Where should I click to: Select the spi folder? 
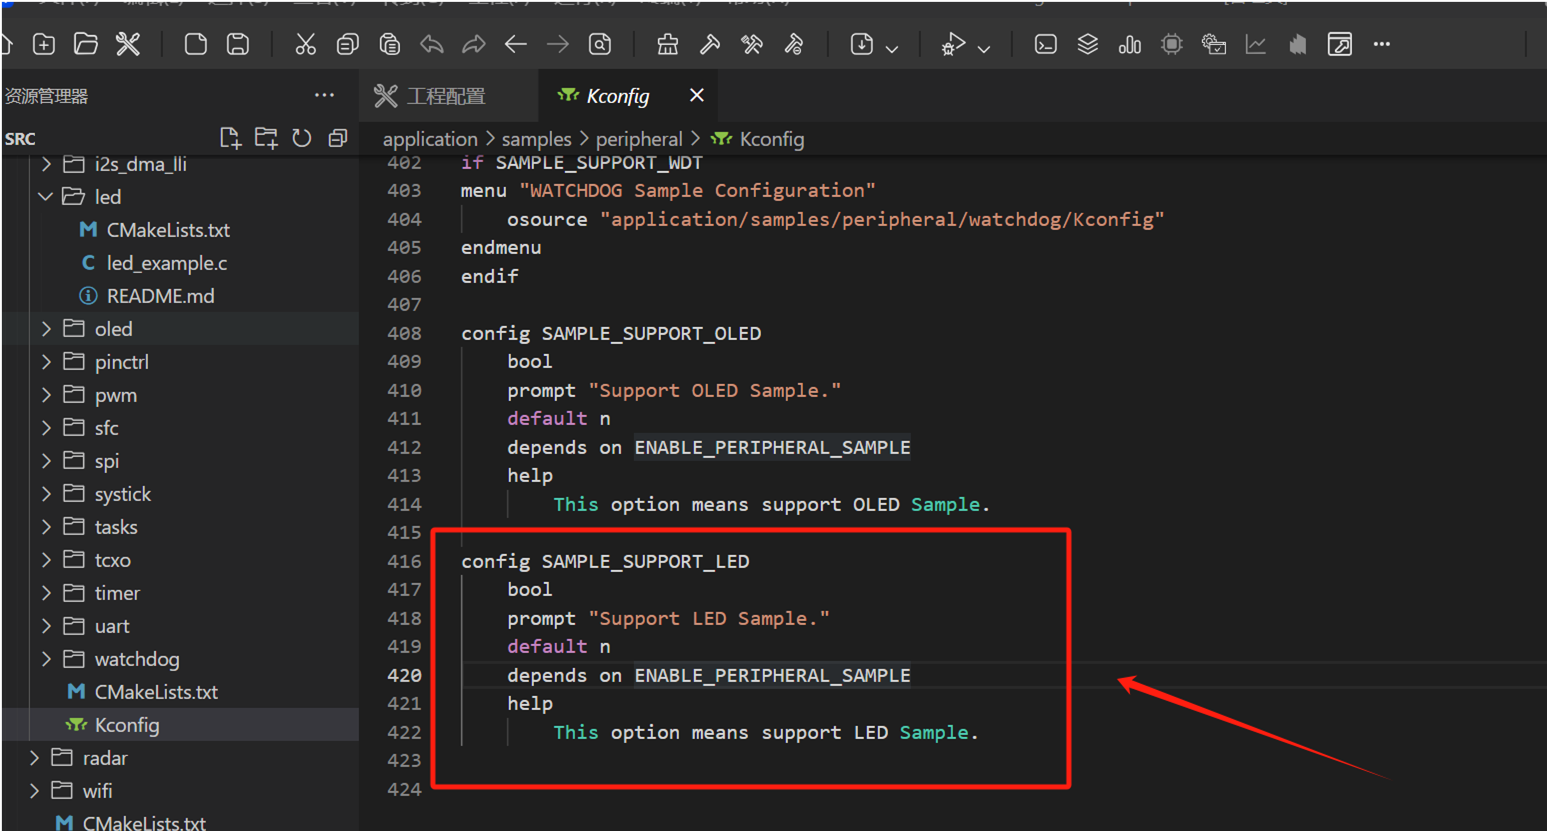click(x=180, y=461)
